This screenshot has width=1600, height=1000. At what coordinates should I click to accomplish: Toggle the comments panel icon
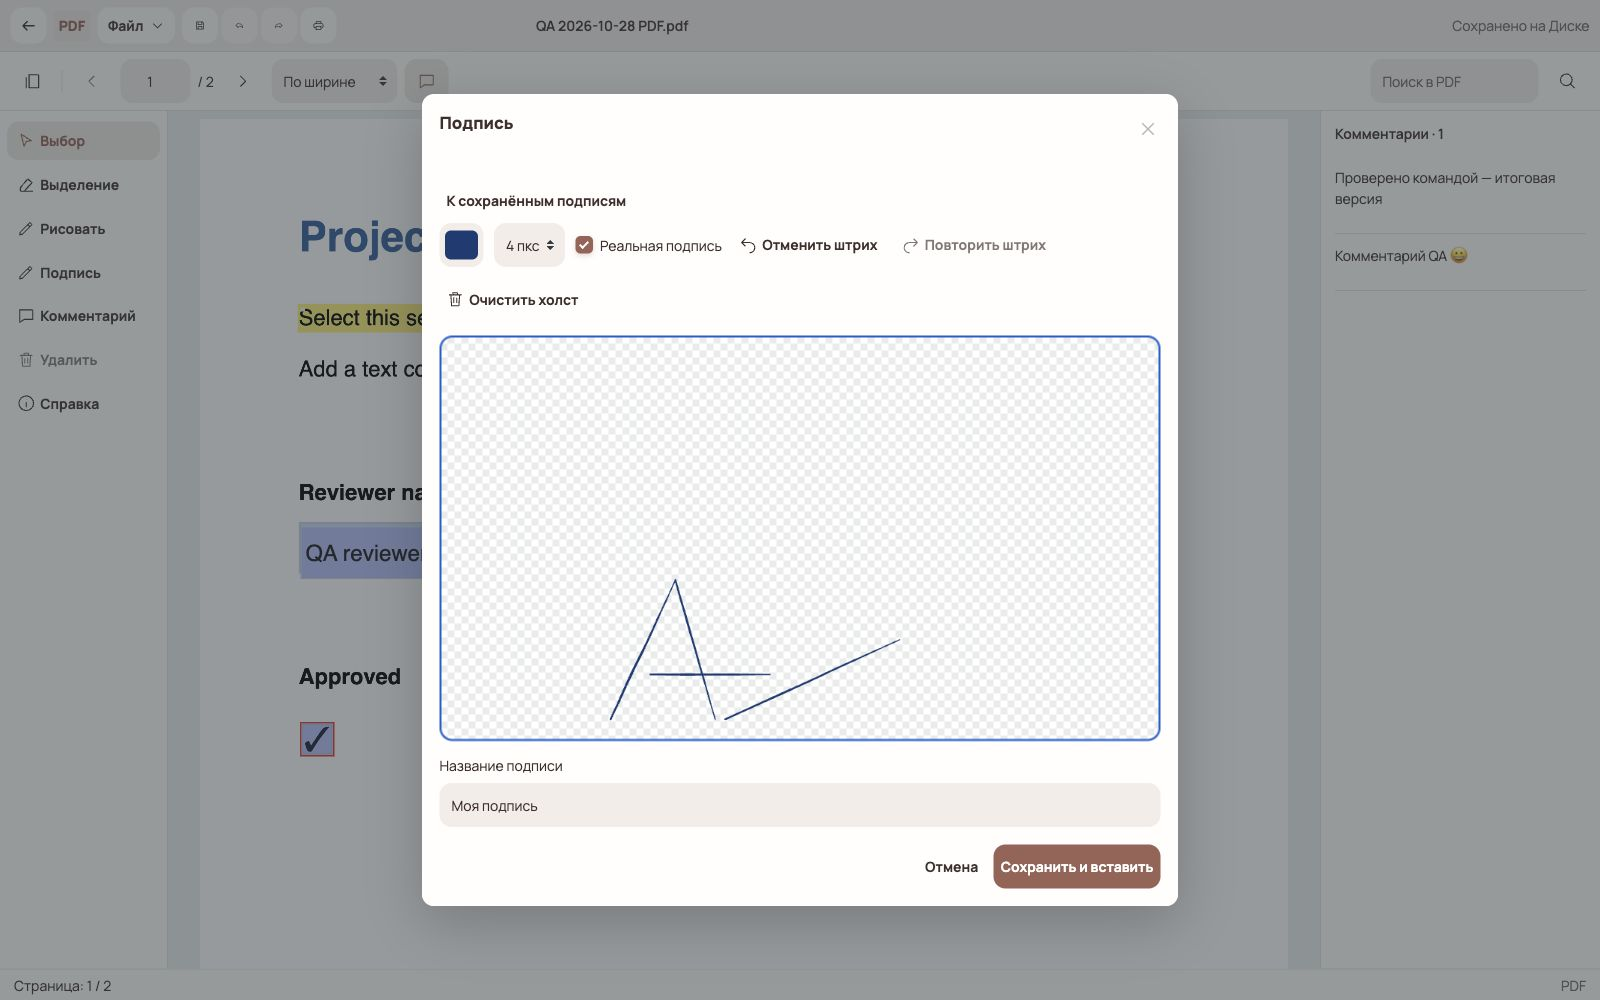tap(426, 81)
